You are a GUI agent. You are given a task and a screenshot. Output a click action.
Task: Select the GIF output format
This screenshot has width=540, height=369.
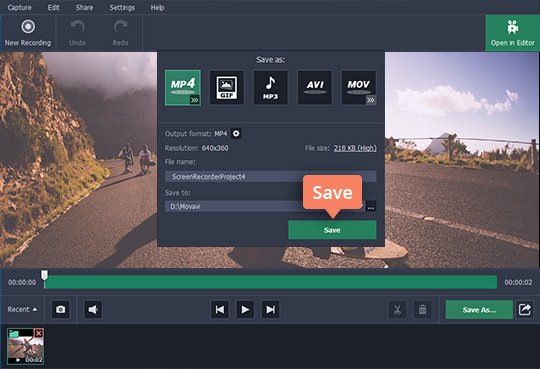point(226,88)
